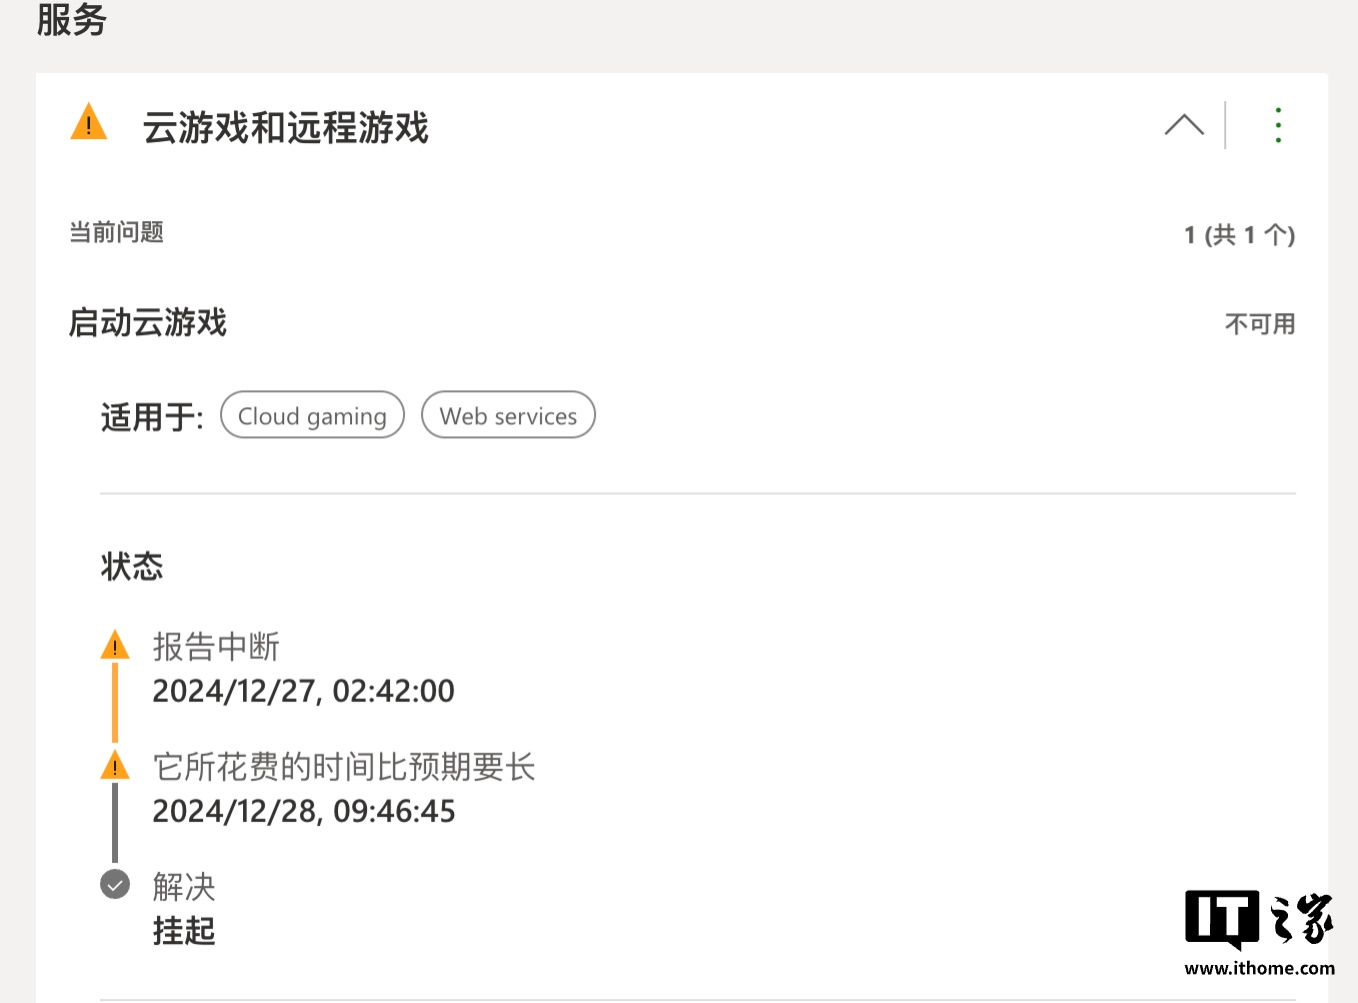
Task: Select the 当前问题 section label
Action: point(115,232)
